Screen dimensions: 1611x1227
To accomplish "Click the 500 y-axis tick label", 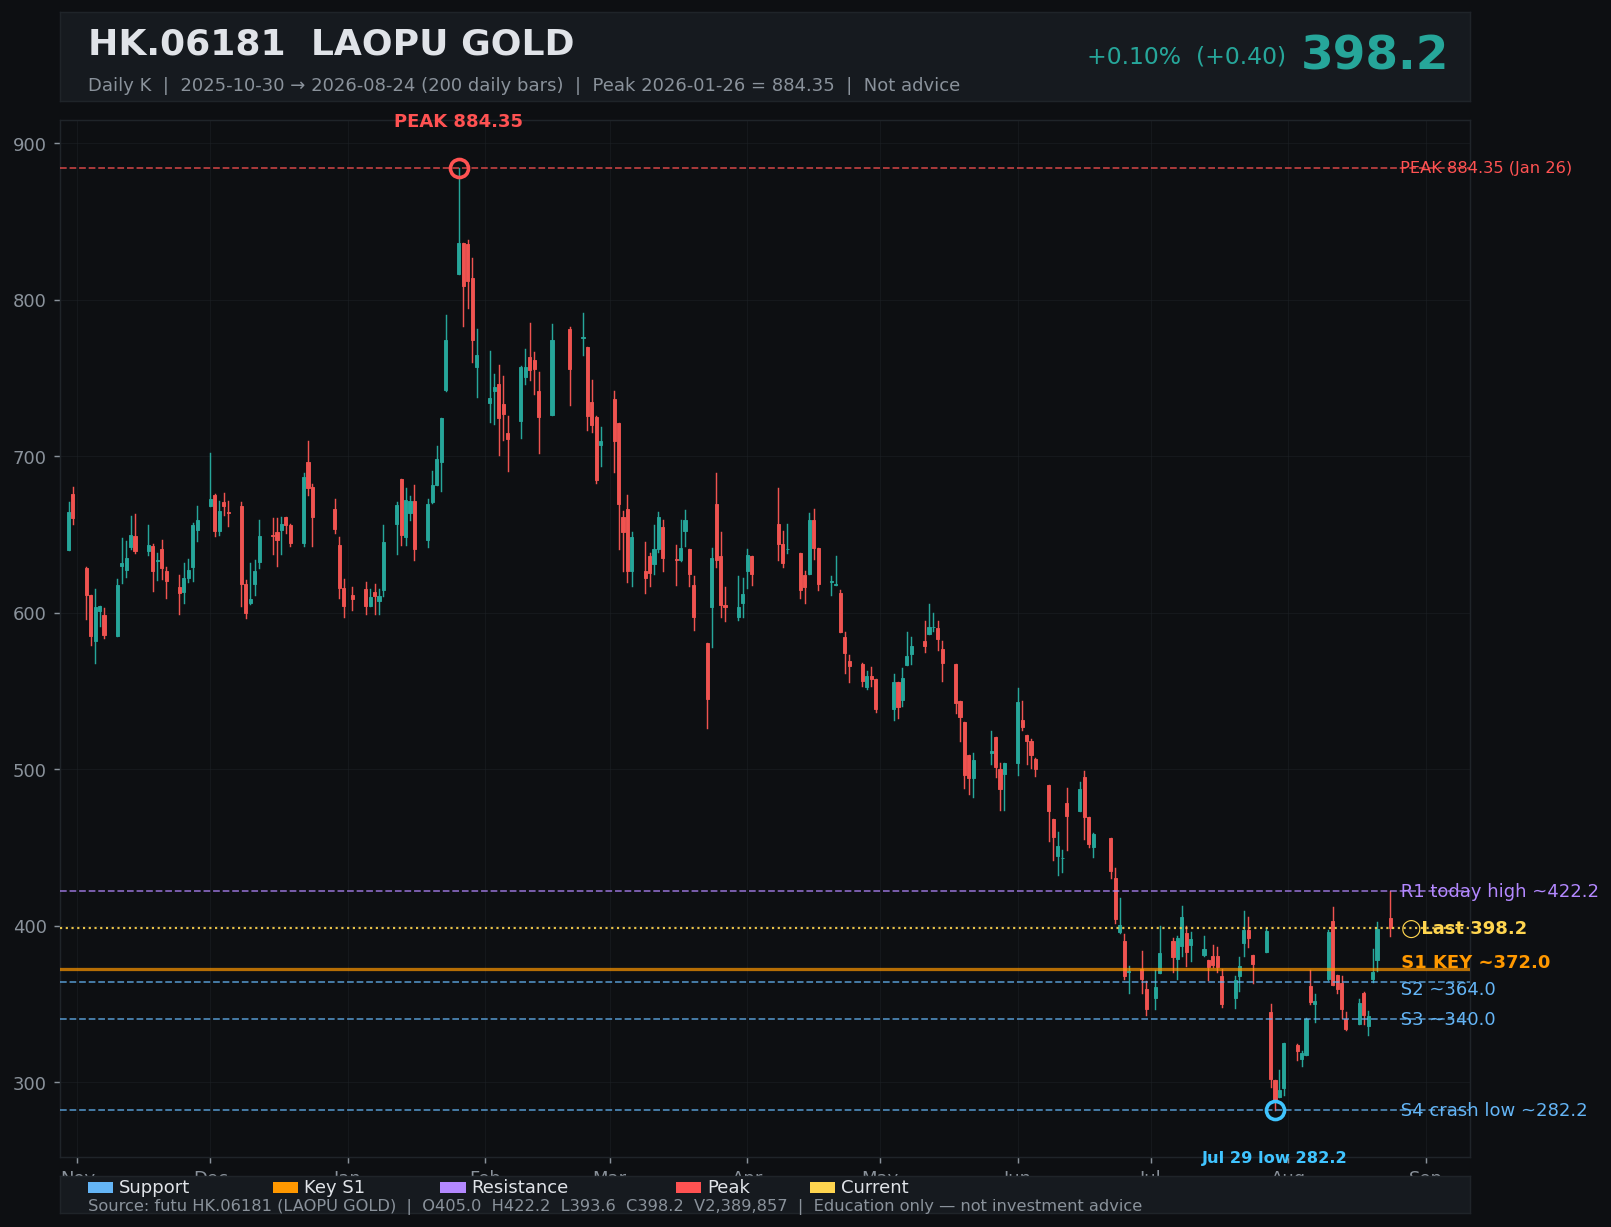I will click(30, 770).
